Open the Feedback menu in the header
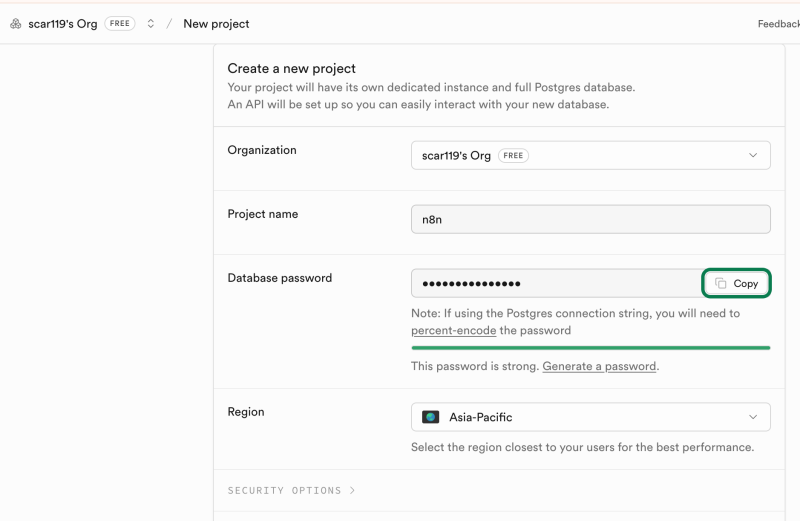The height and width of the screenshot is (521, 800). click(777, 24)
